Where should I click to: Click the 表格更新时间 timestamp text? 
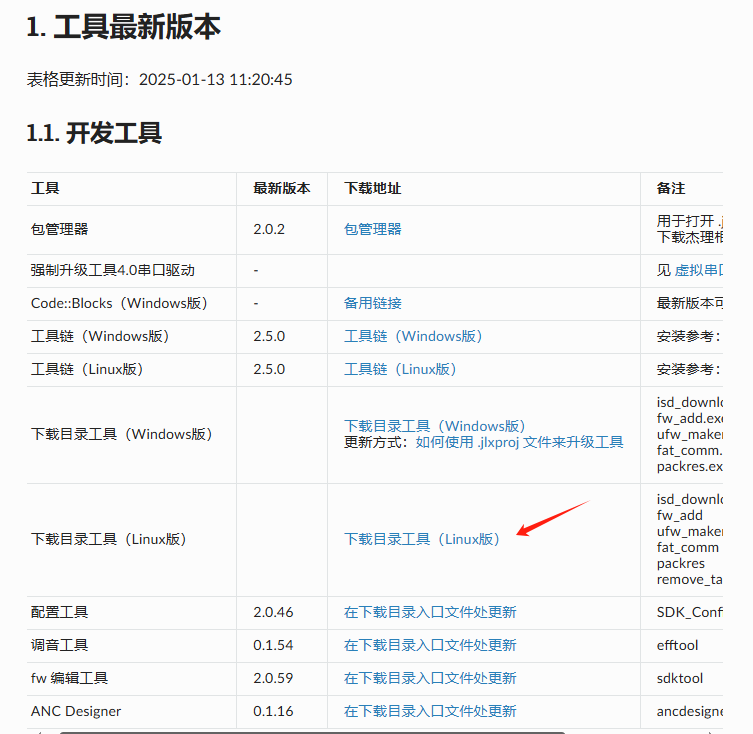[x=159, y=79]
